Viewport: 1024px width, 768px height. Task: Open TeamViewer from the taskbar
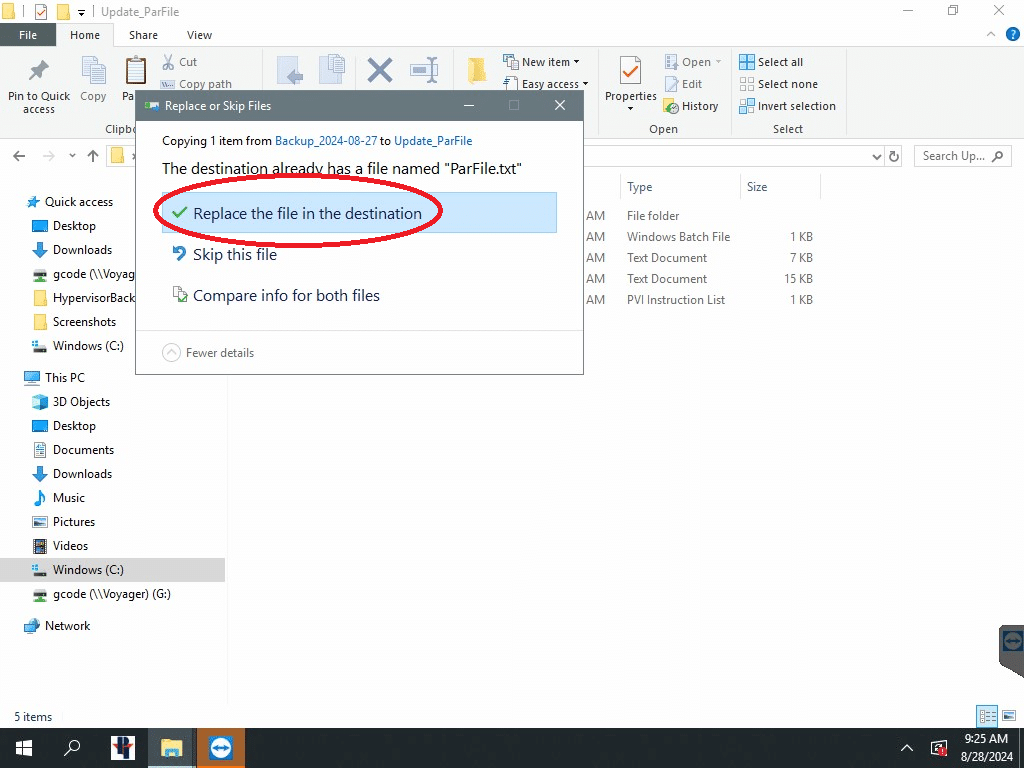[220, 748]
